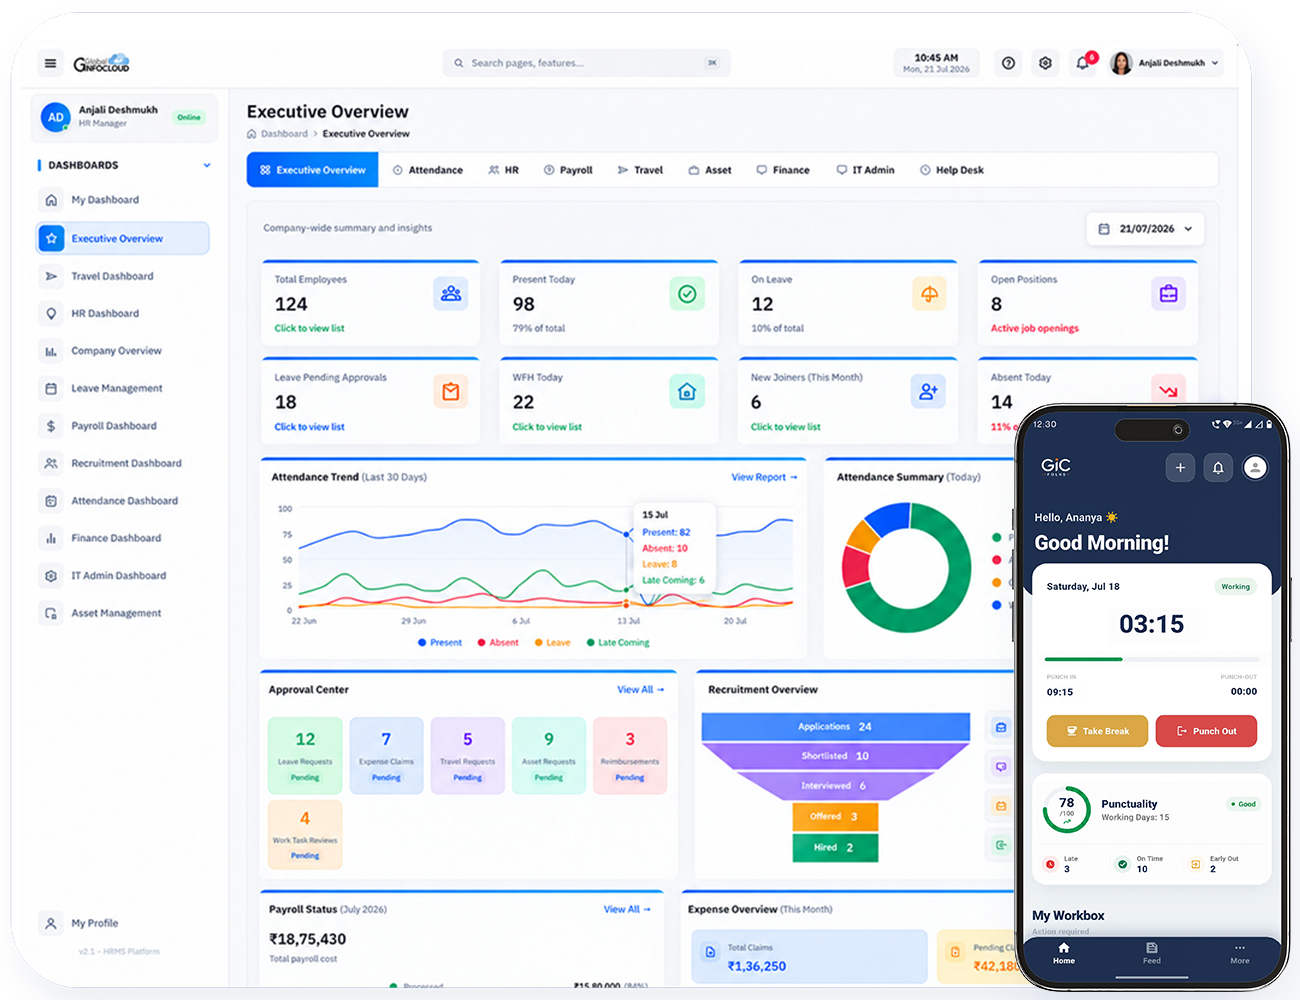Click the Total Employees view list link
The height and width of the screenshot is (1000, 1300).
point(309,328)
